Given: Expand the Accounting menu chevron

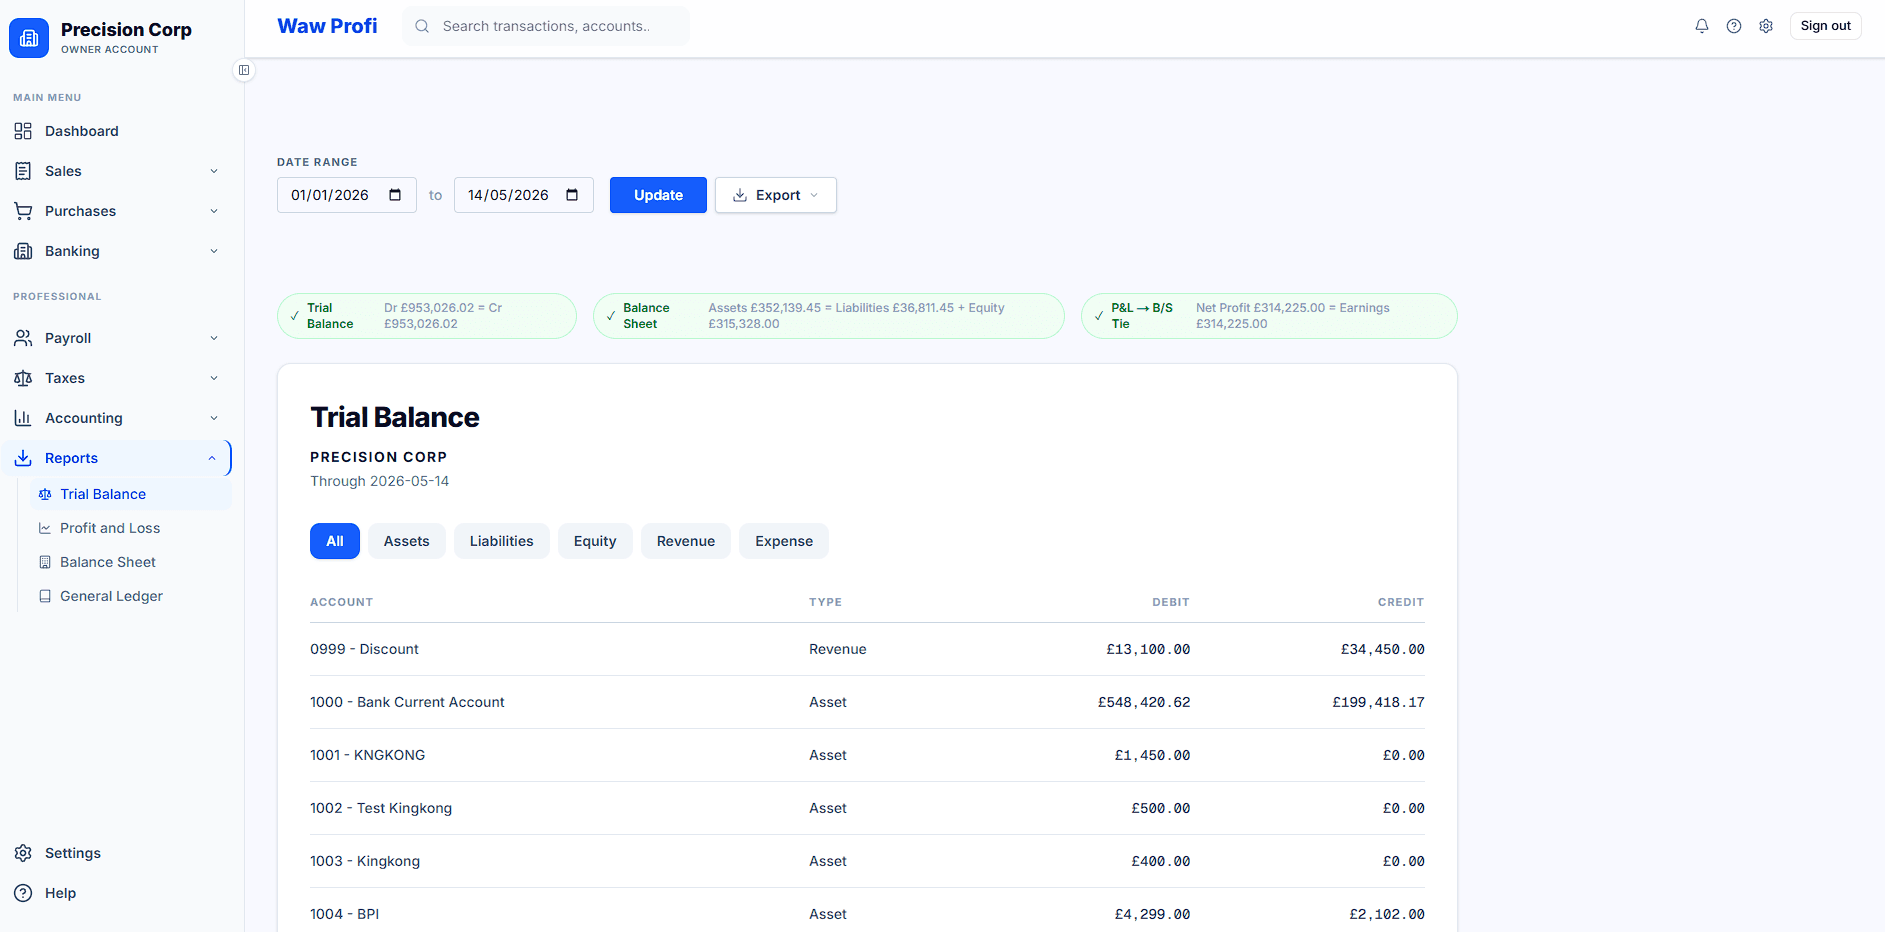Looking at the screenshot, I should click(x=214, y=418).
